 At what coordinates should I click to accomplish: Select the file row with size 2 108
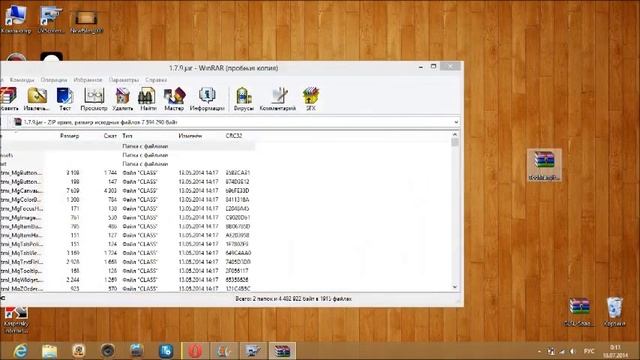coord(127,173)
